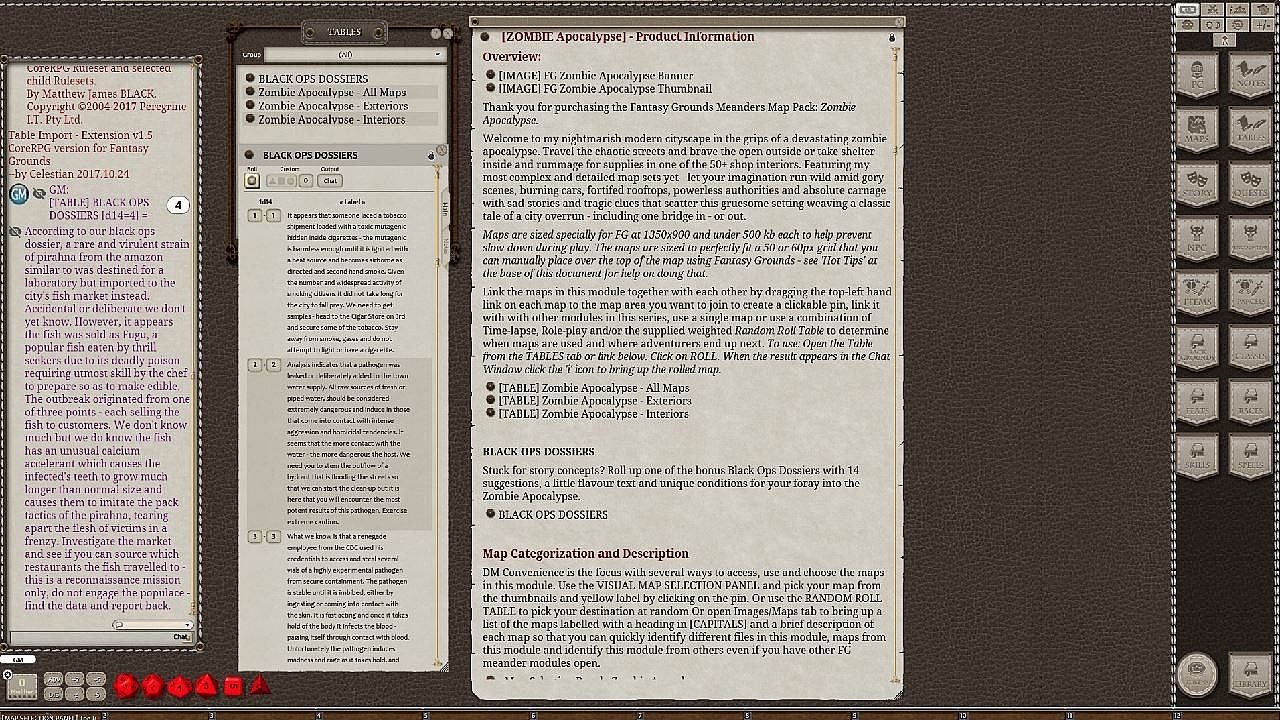Click the BLACK OPS DOSSIERS table scrollbar
The image size is (1280, 720).
(438, 420)
